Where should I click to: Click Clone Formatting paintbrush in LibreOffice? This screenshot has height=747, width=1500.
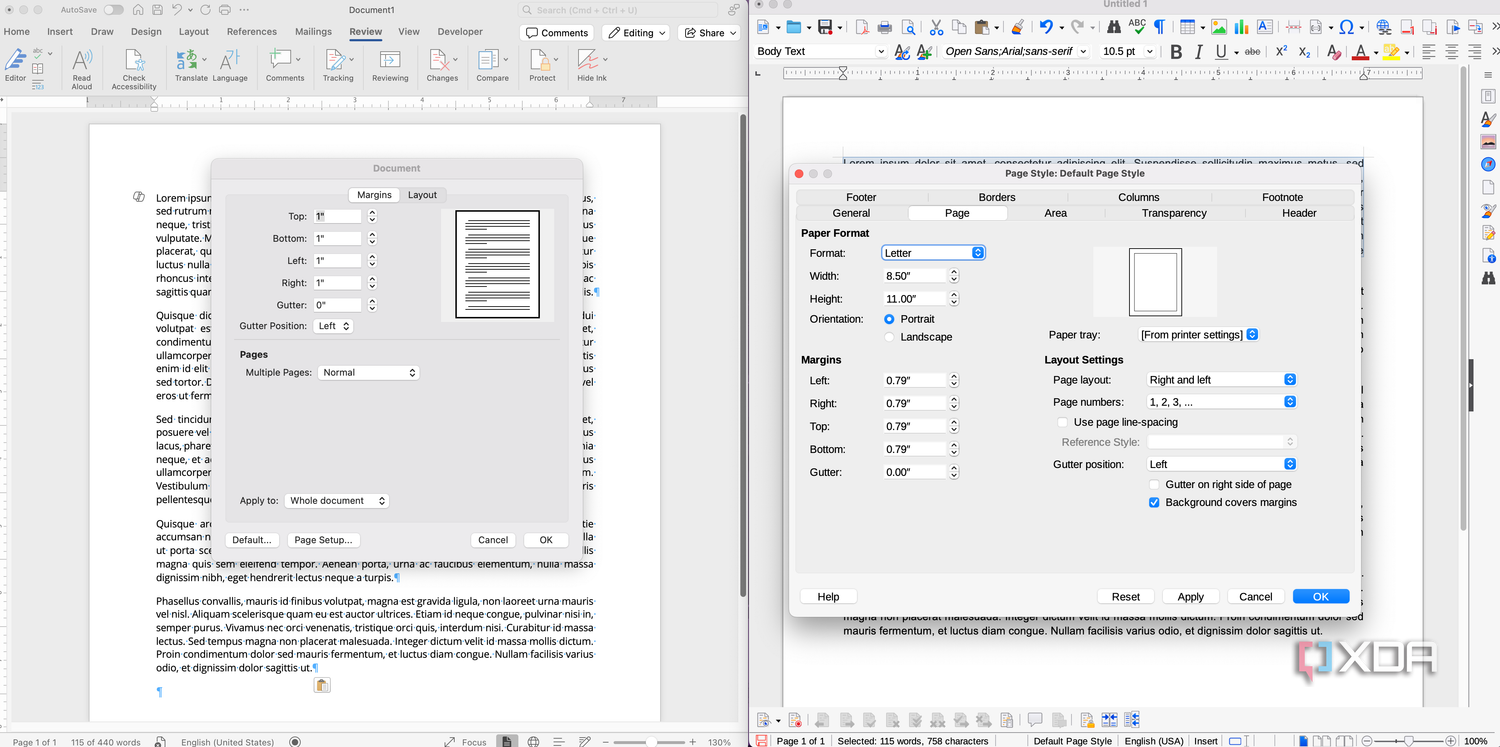1017,27
